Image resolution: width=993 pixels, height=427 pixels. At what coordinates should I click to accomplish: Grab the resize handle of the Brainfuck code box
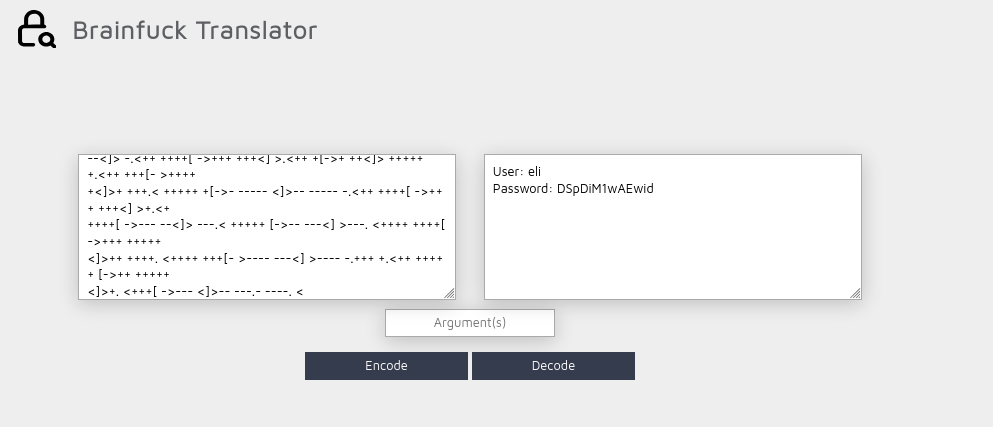449,293
